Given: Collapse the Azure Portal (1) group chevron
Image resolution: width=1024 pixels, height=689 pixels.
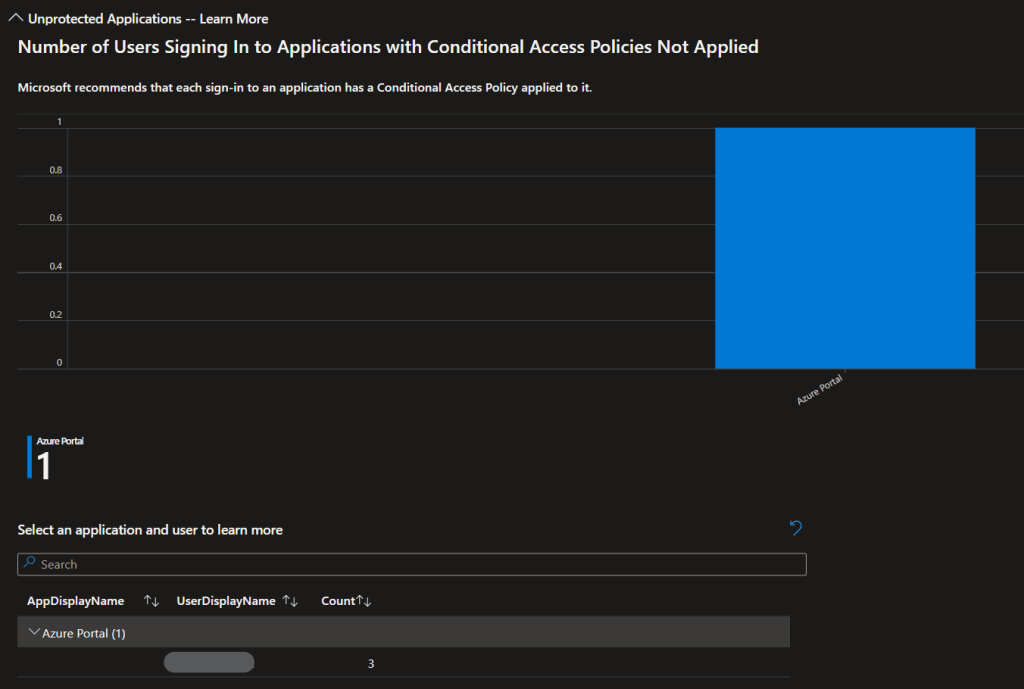Looking at the screenshot, I should pyautogui.click(x=34, y=632).
